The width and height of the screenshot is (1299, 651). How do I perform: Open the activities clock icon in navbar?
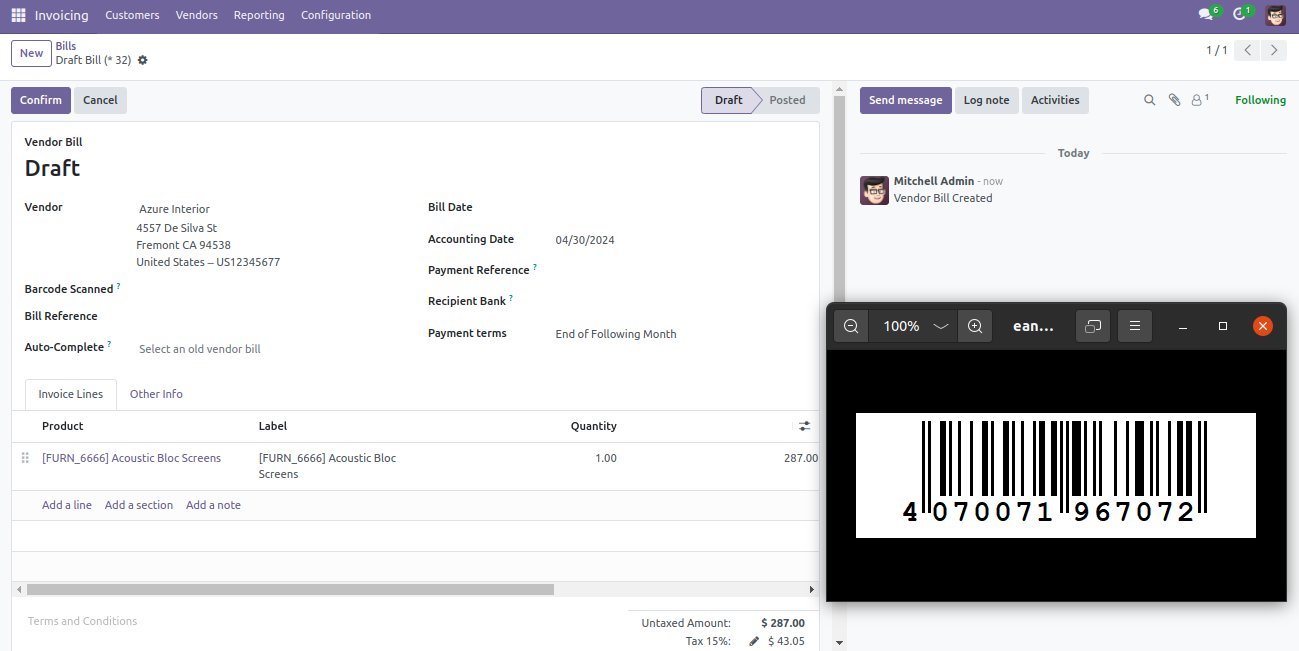pos(1240,15)
